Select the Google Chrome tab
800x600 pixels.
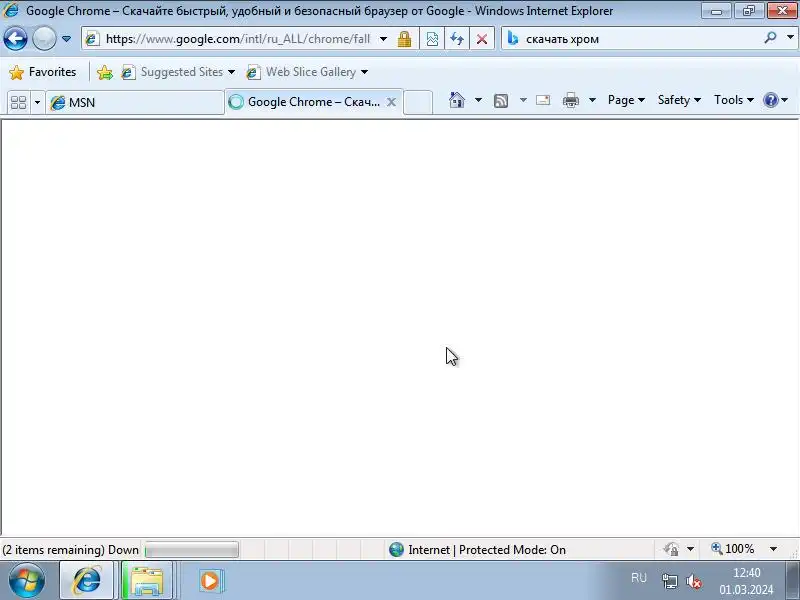click(x=314, y=102)
